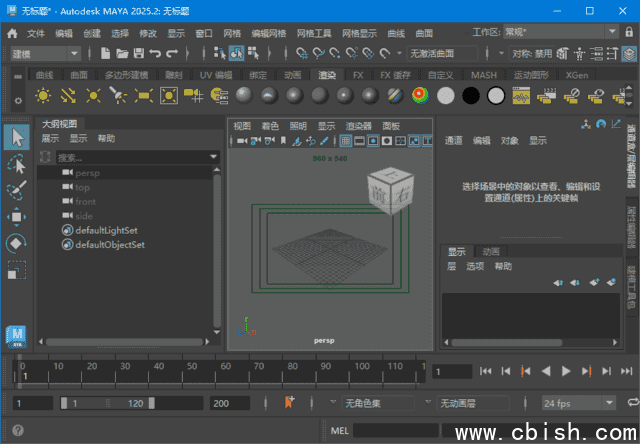Toggle the viewport resolution gate
This screenshot has width=640, height=444.
click(373, 141)
